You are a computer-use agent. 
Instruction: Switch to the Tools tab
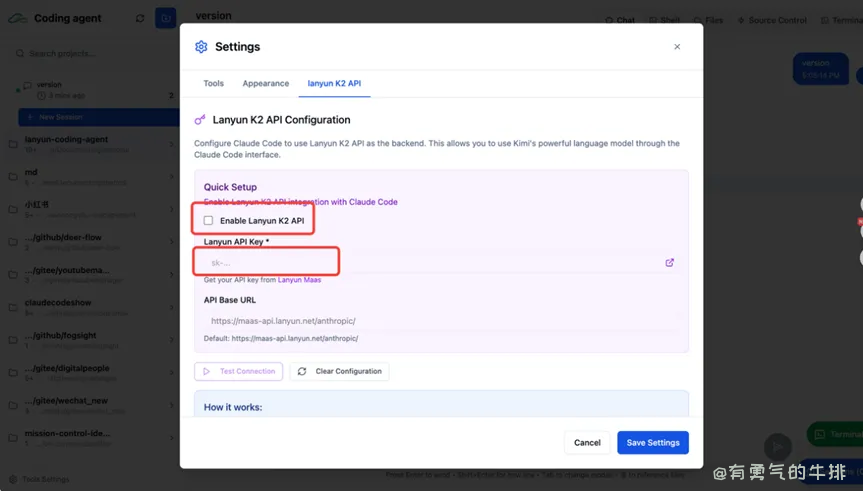214,84
